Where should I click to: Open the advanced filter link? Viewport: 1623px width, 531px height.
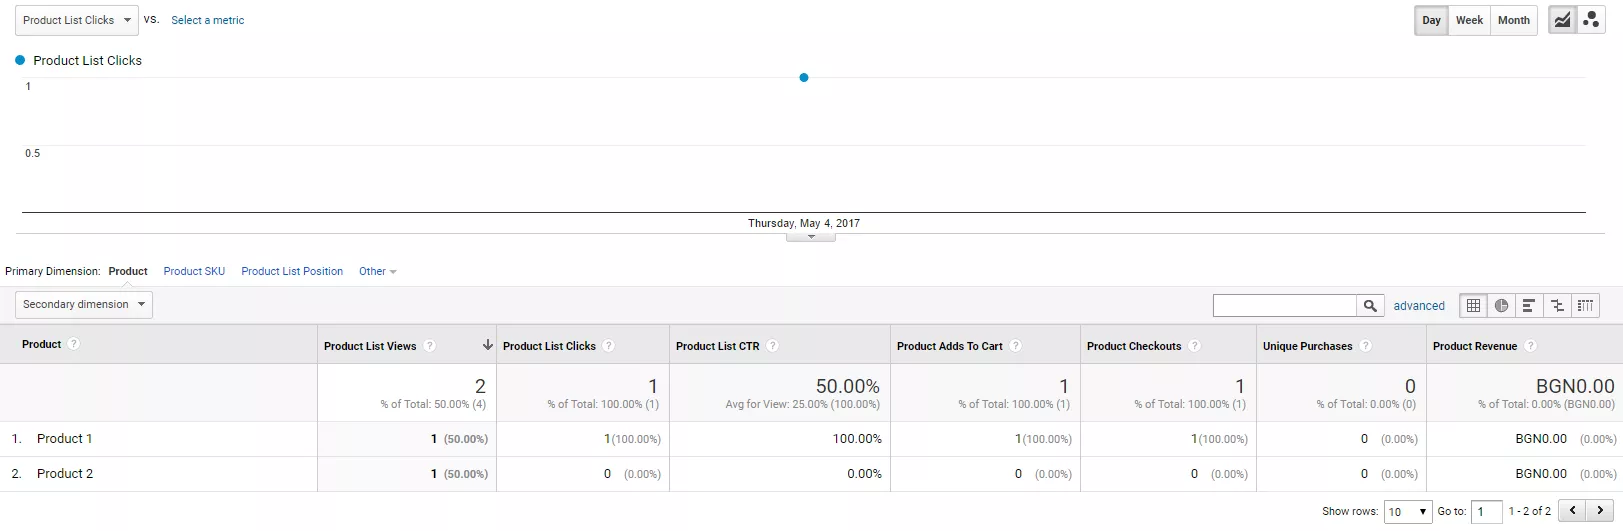[1419, 306]
